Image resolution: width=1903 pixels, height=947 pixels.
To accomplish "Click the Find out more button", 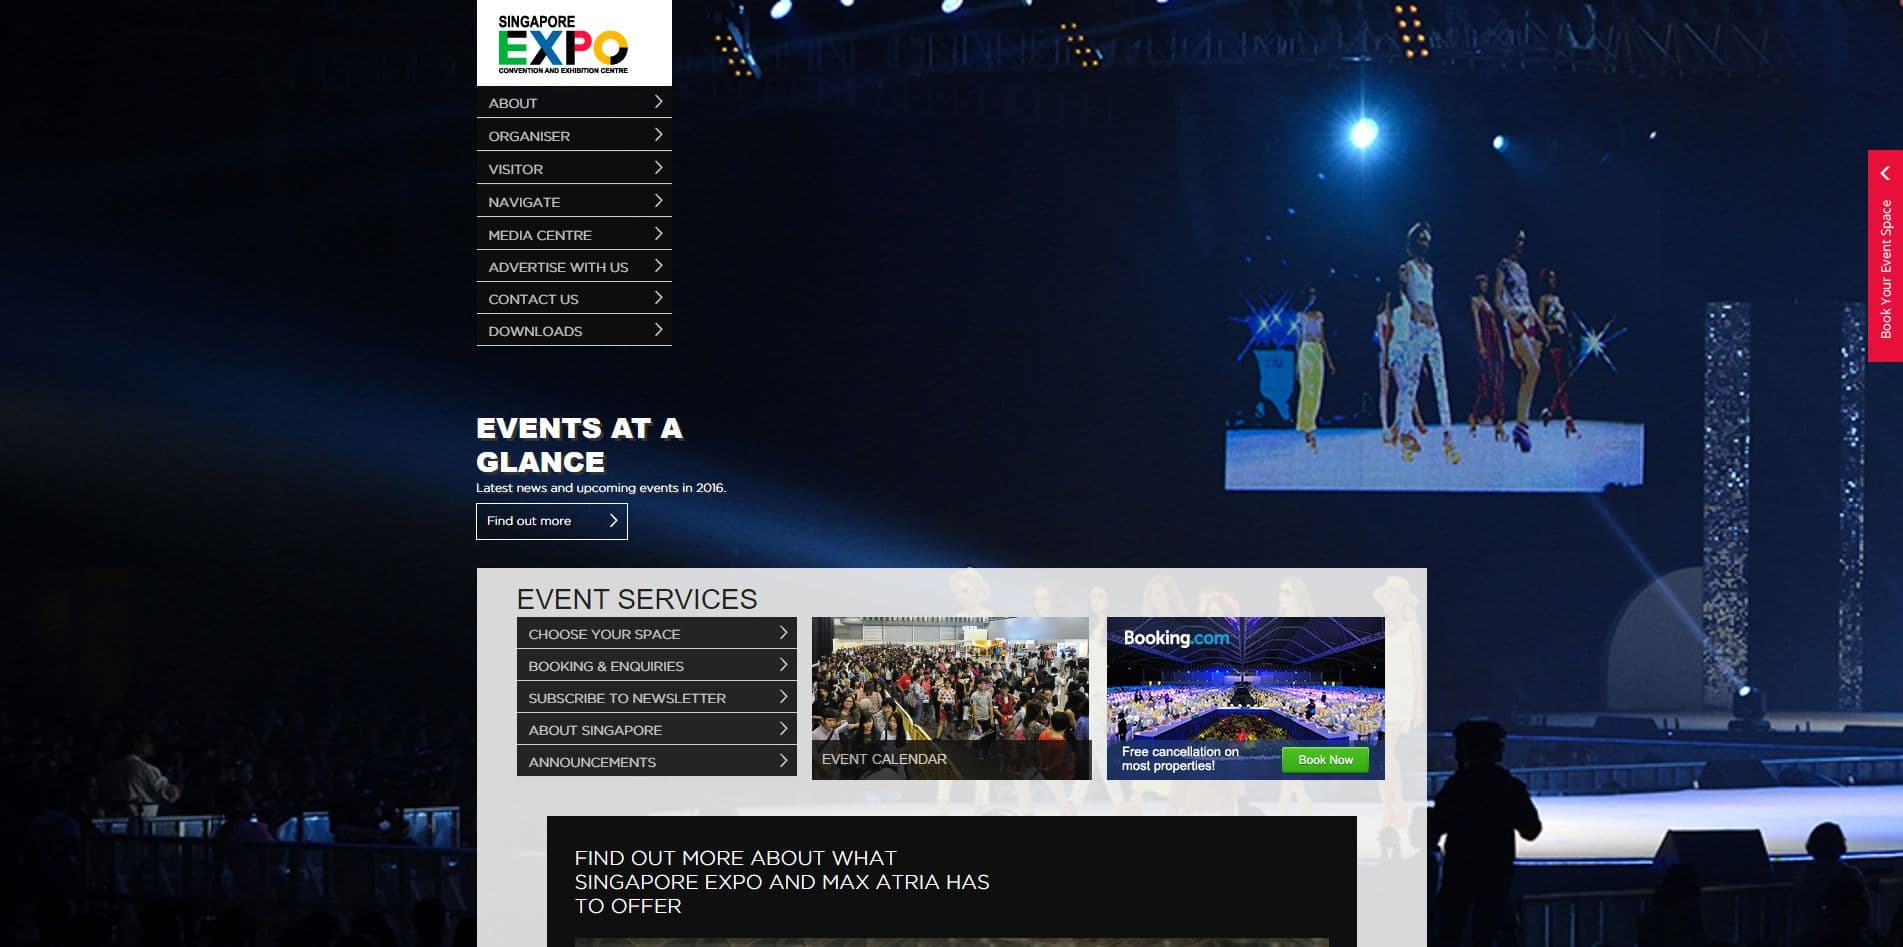I will [552, 521].
